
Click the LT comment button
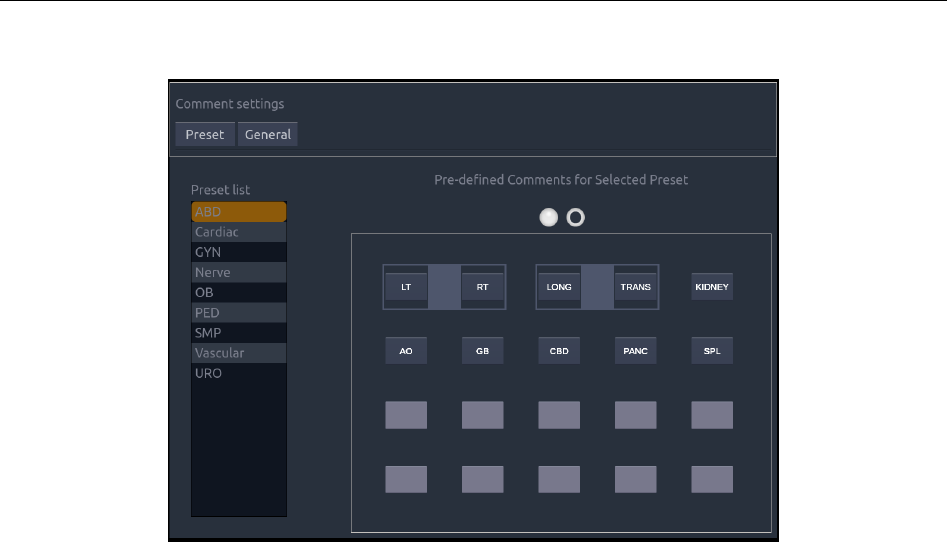tap(406, 287)
